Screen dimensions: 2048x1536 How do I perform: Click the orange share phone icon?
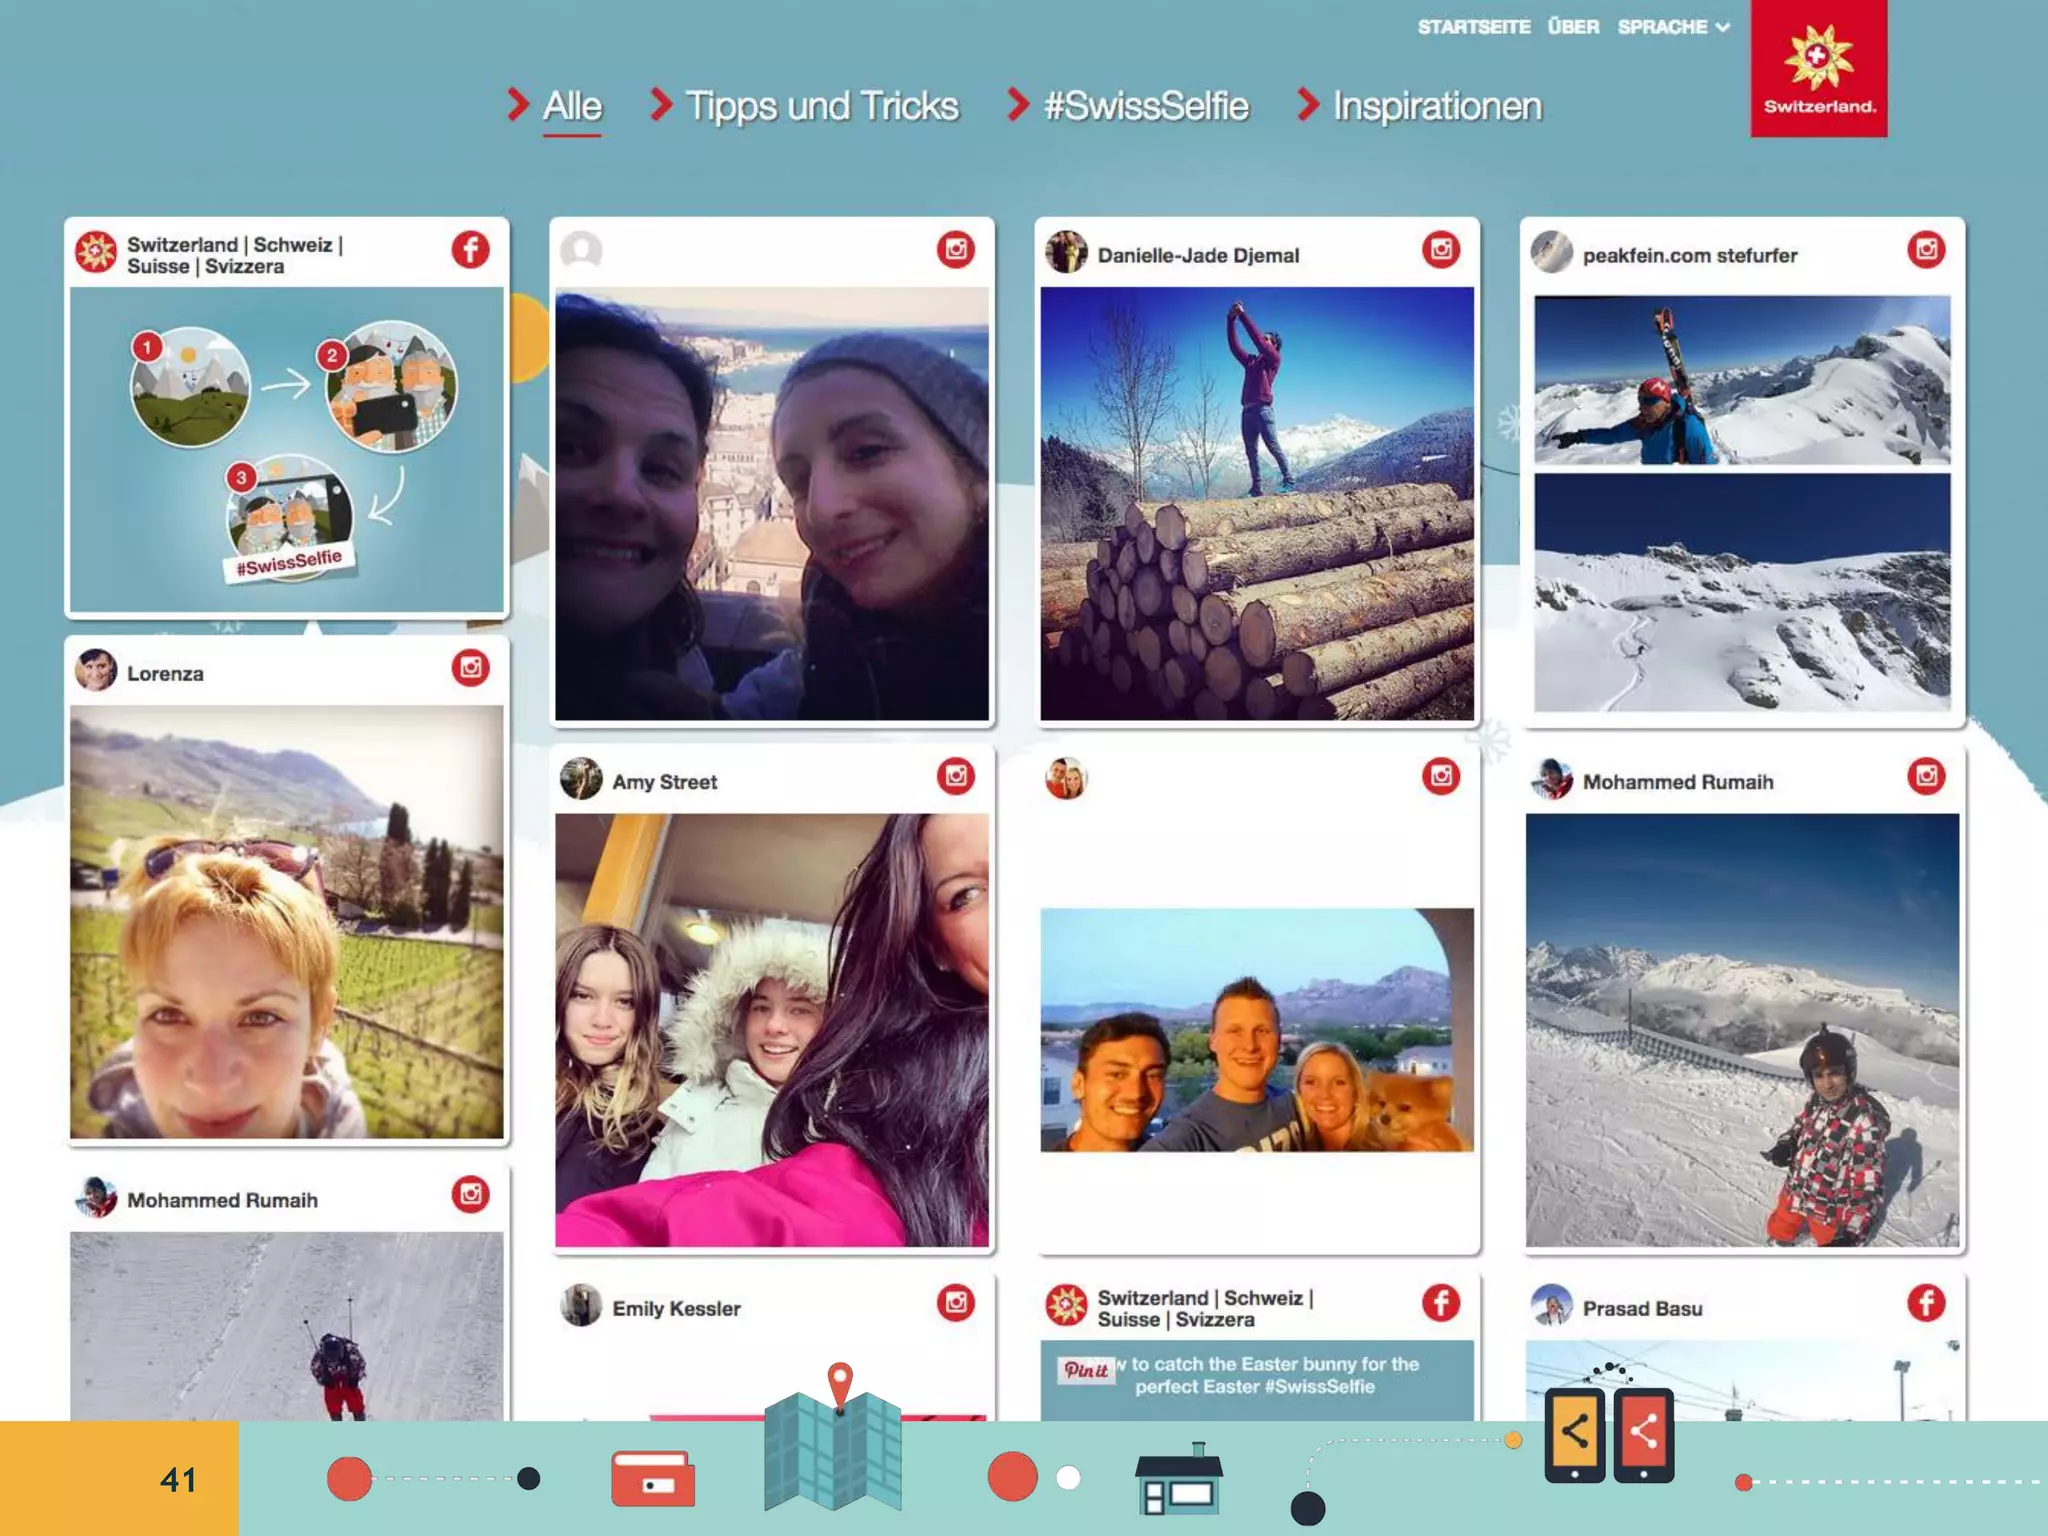pos(1575,1435)
